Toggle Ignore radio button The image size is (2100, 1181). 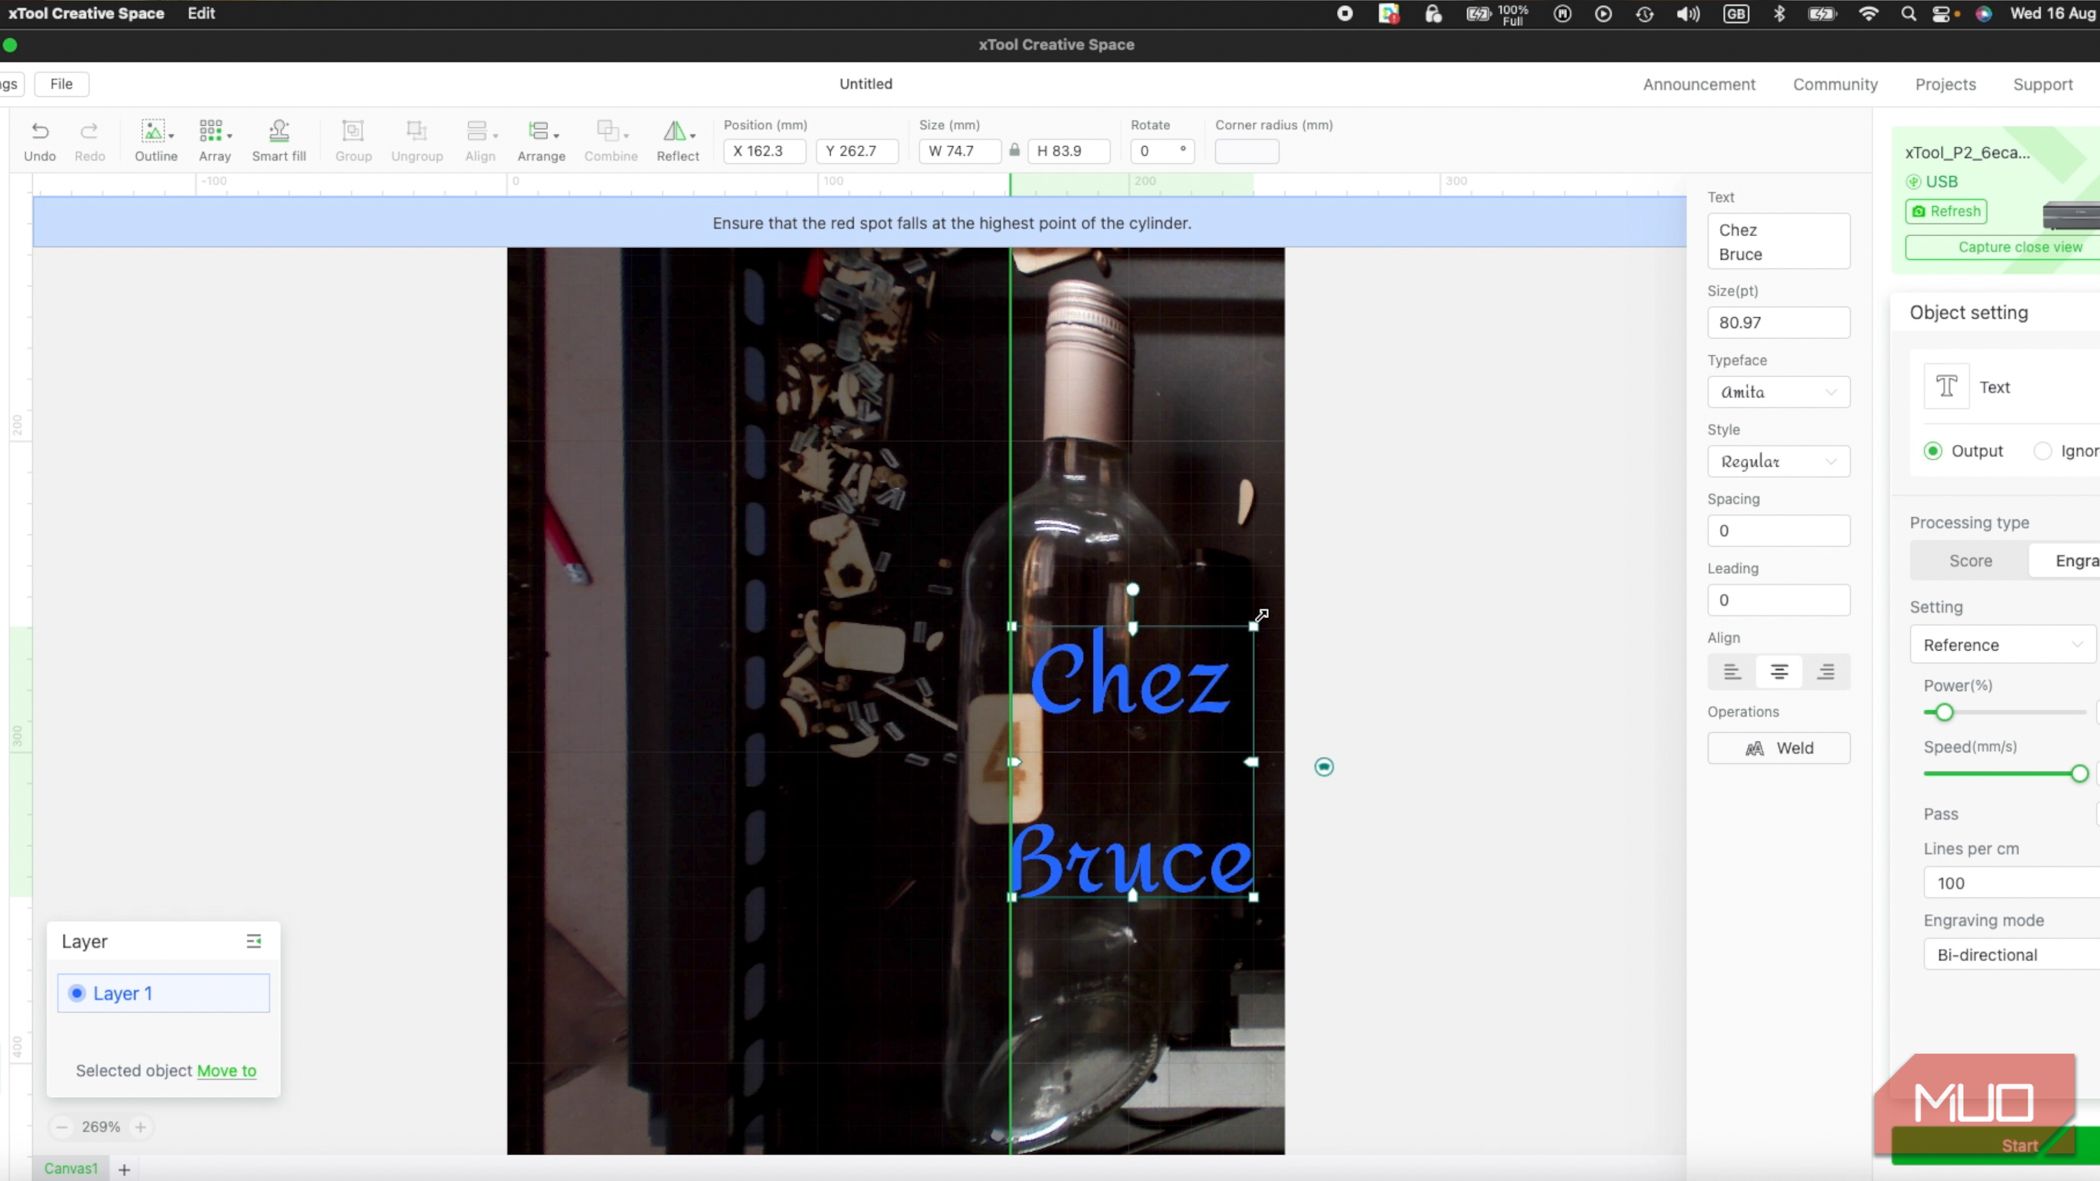pos(2047,451)
